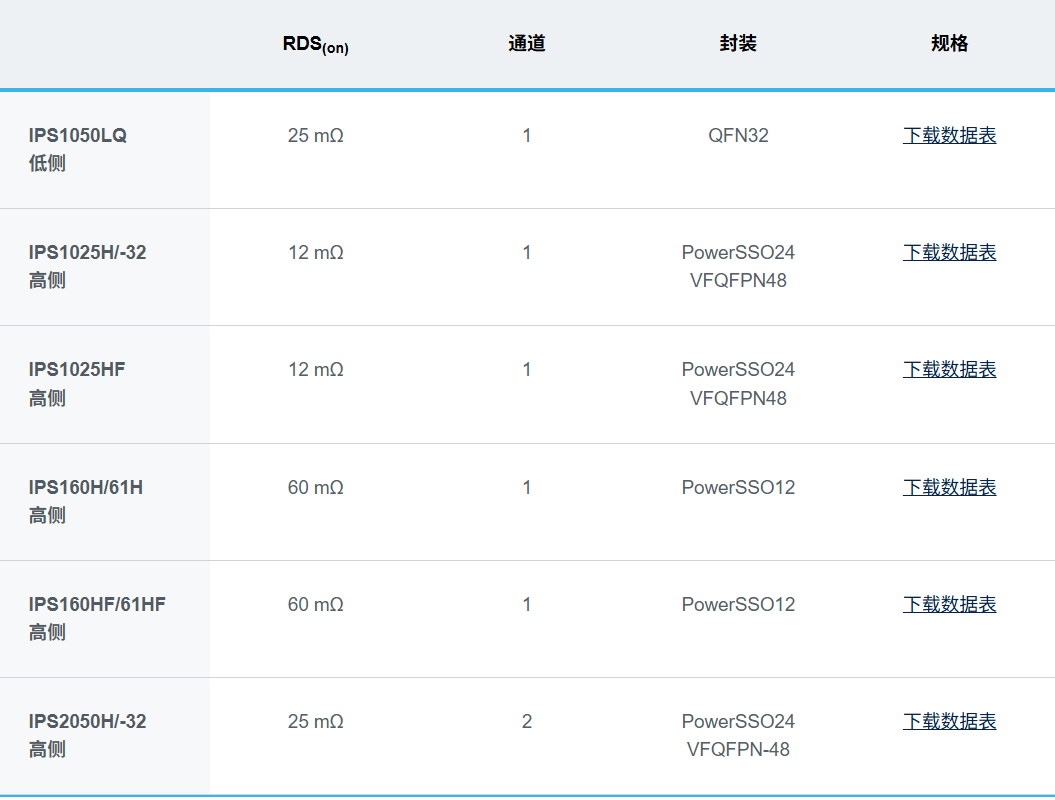
Task: Click the 12 mΩ value for IPS1025H/-32
Action: pyautogui.click(x=316, y=252)
